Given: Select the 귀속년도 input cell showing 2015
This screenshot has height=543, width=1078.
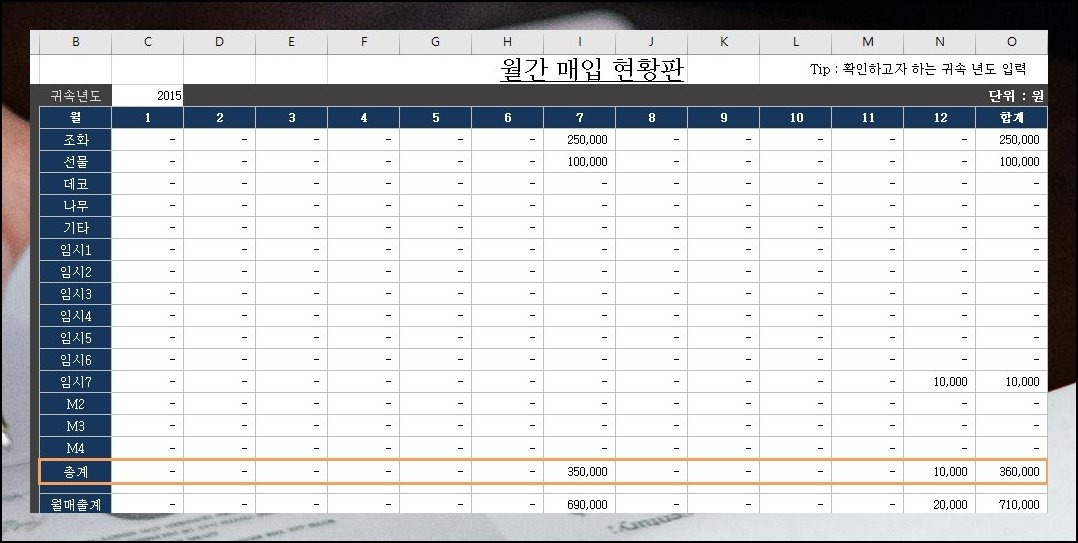Looking at the screenshot, I should (x=148, y=96).
